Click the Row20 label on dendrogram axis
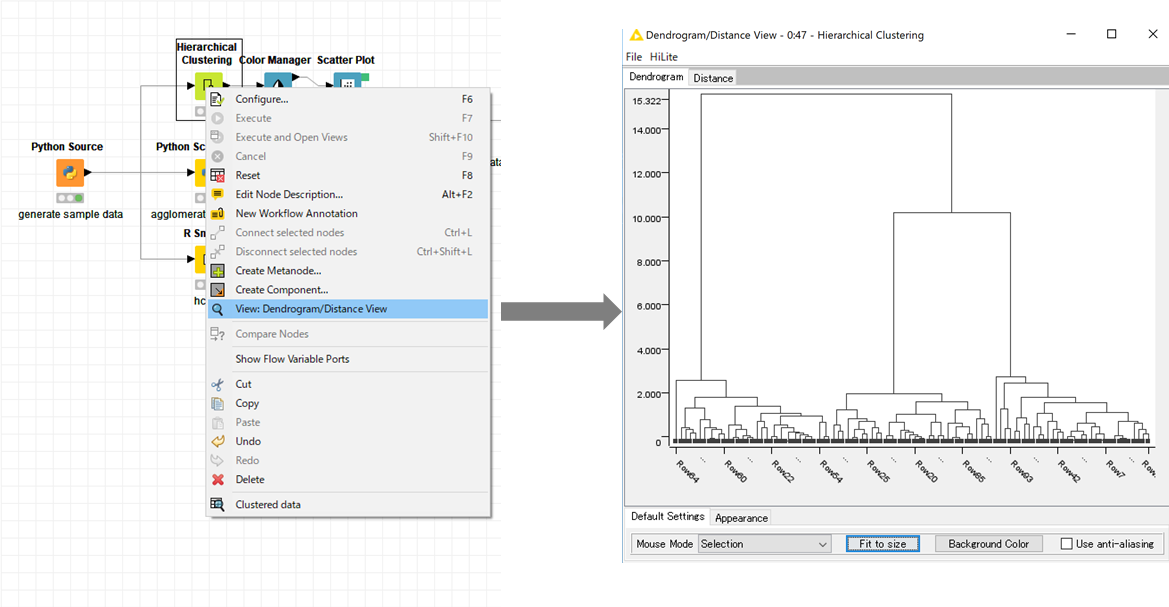Screen dimensions: 1169x607 click(926, 471)
